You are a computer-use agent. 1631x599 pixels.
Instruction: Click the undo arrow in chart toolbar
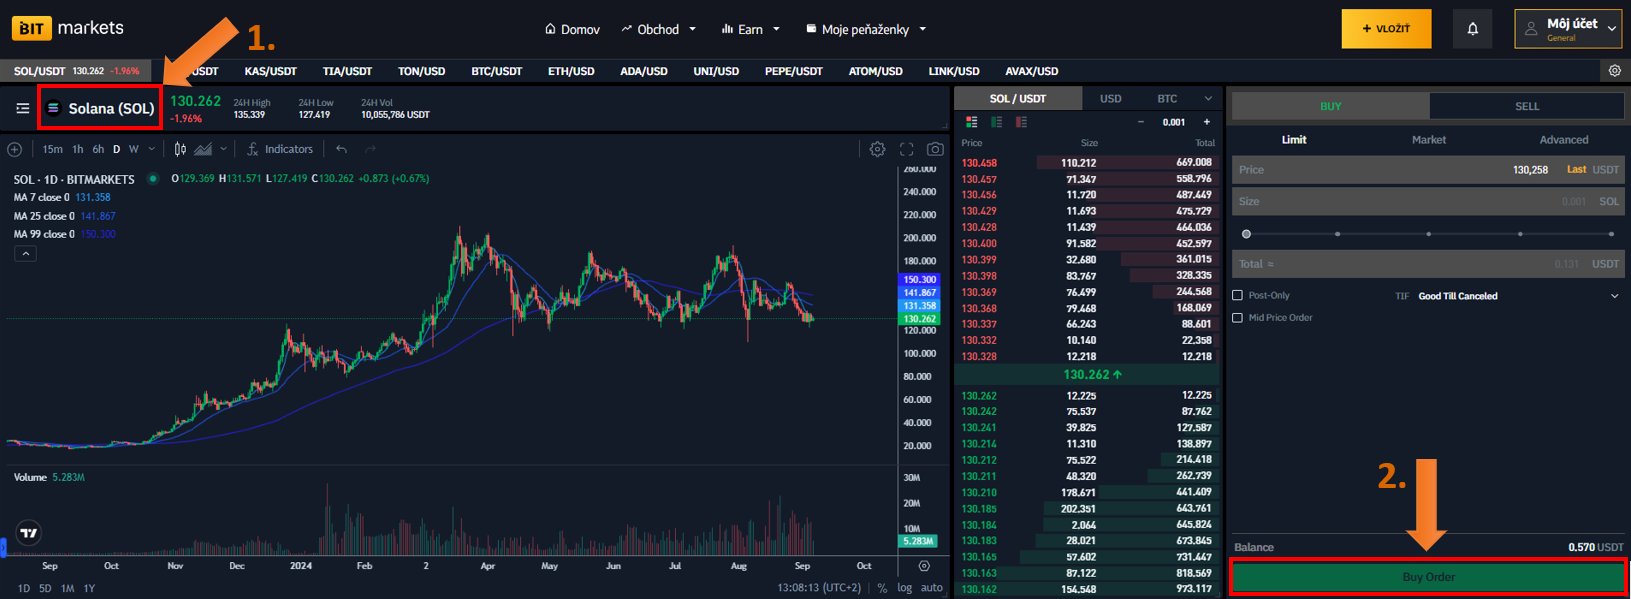(x=342, y=149)
